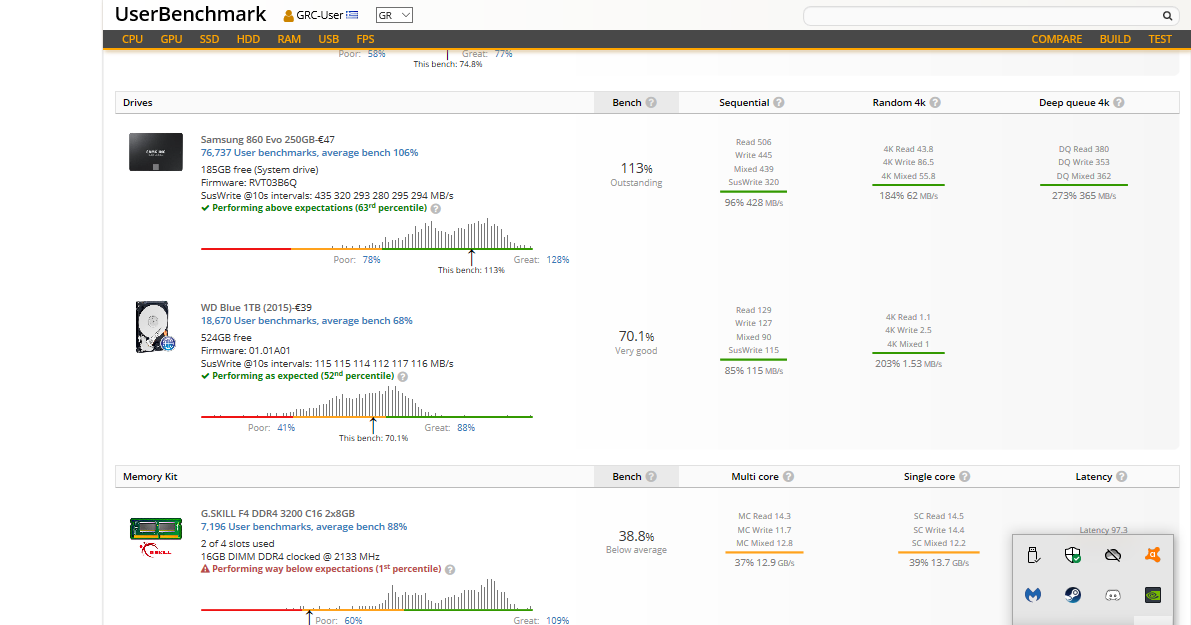Click the UserBenchmark site logo
Screen dimensions: 1191x625
(x=191, y=14)
